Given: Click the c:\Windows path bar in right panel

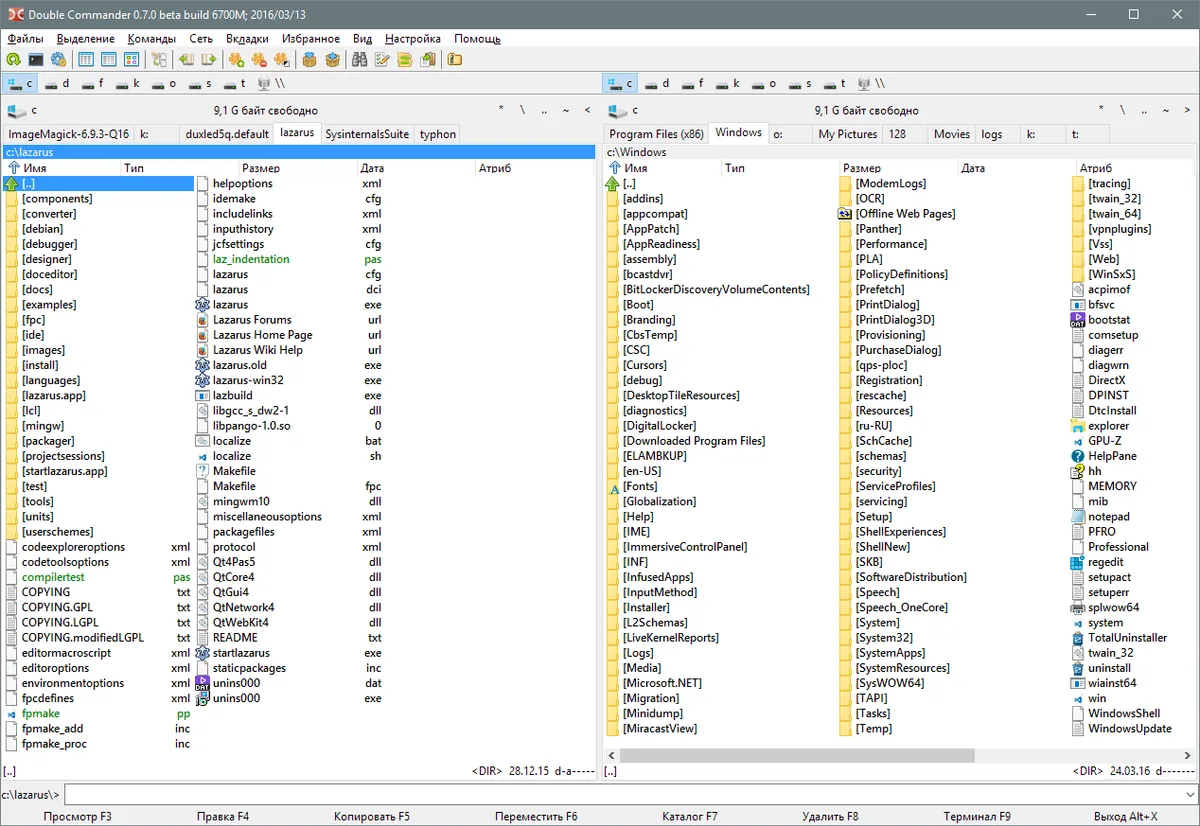Looking at the screenshot, I should click(x=900, y=152).
